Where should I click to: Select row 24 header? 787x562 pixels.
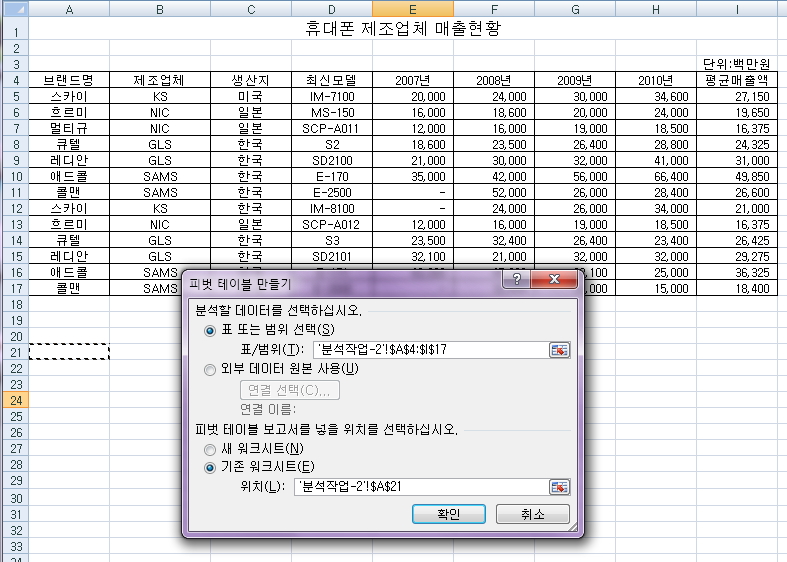pyautogui.click(x=16, y=400)
